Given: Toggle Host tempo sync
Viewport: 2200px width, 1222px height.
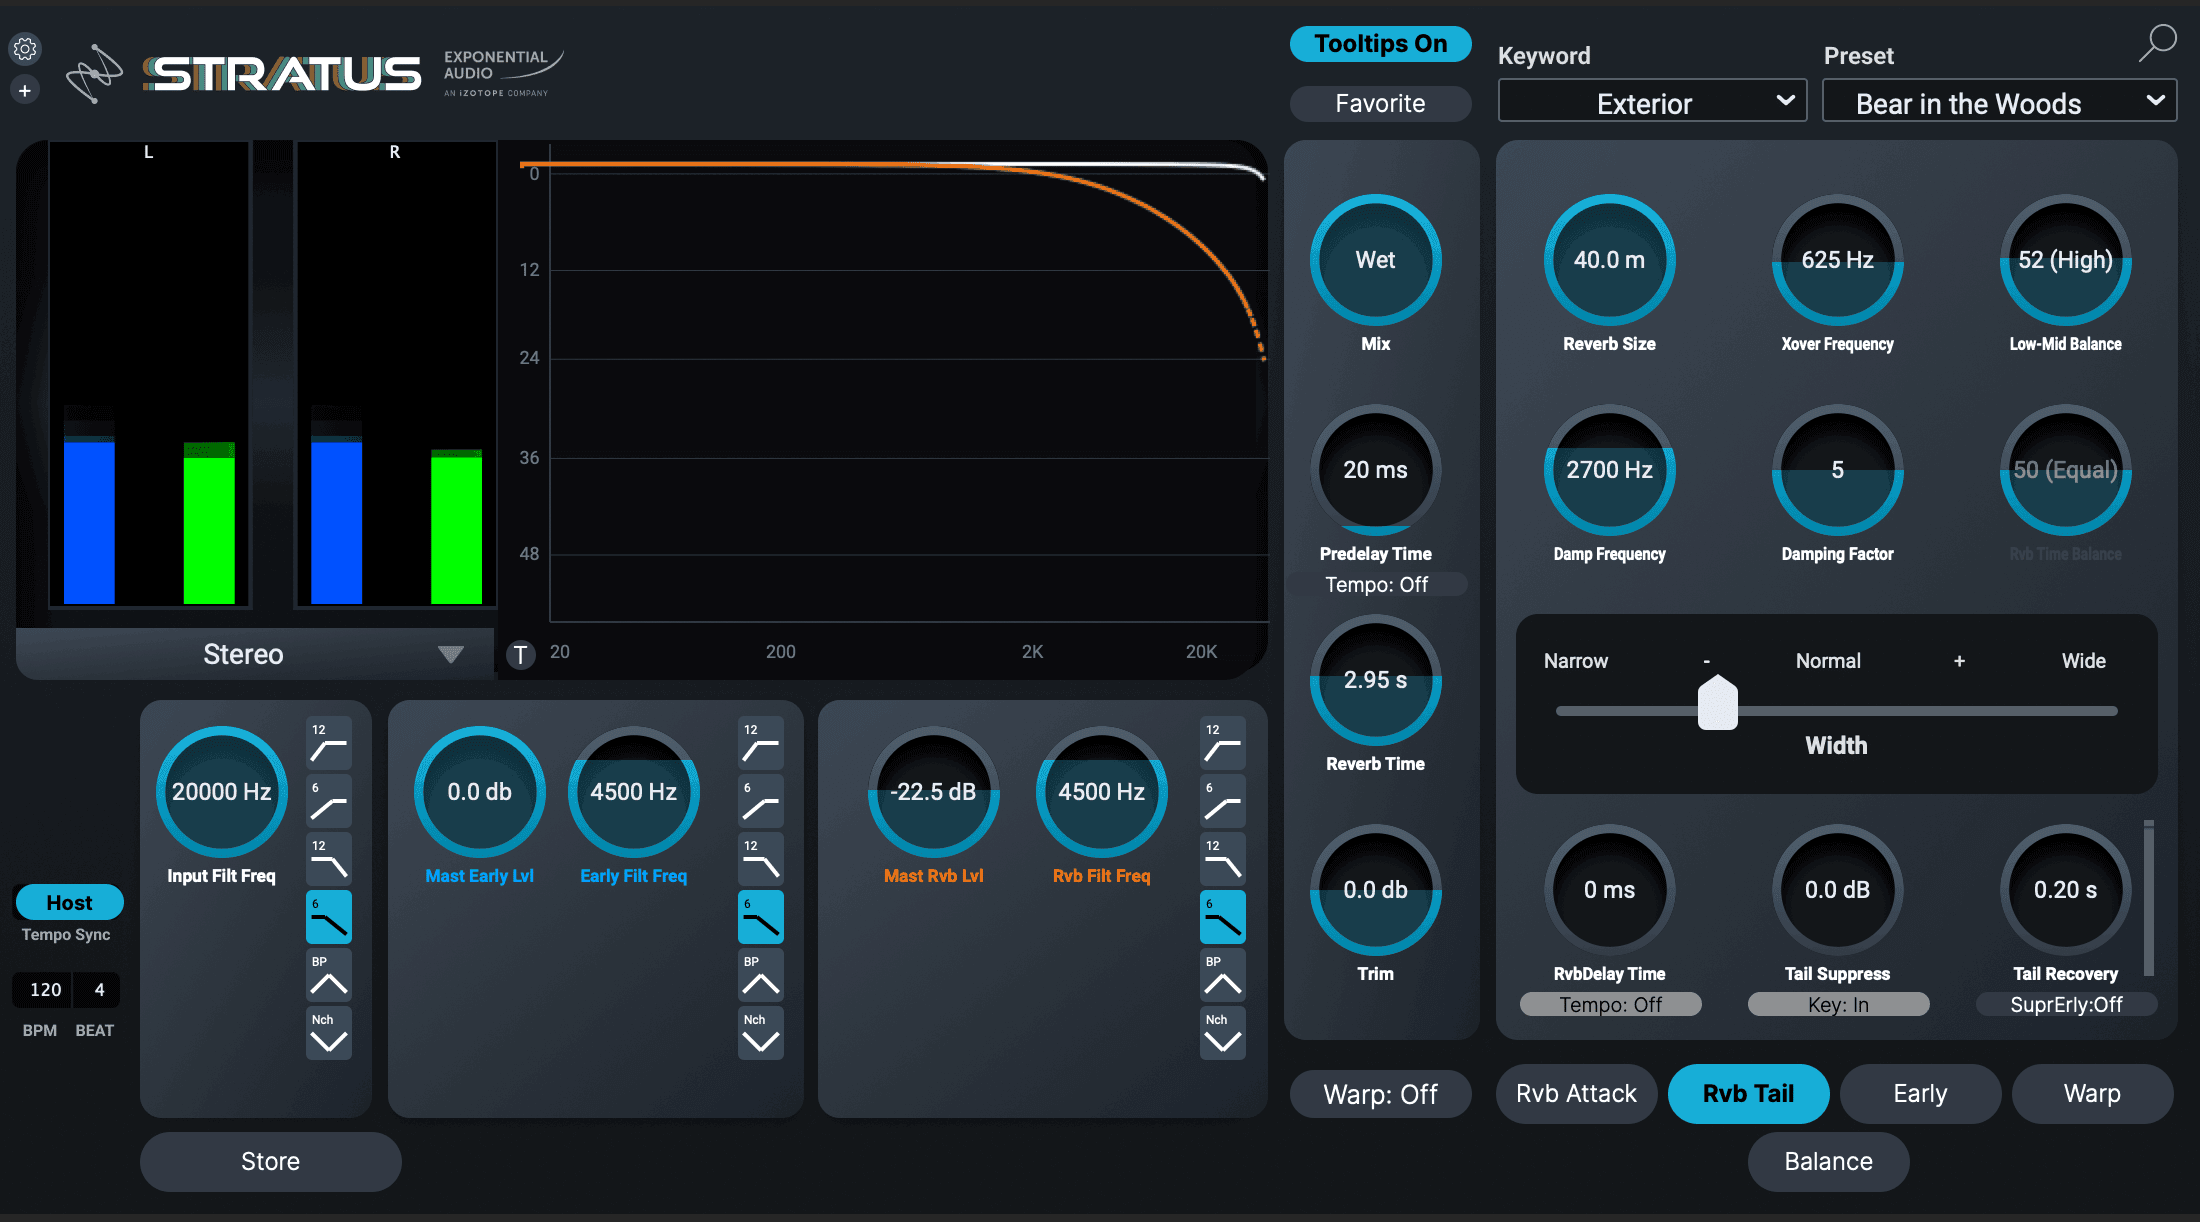Looking at the screenshot, I should [x=69, y=902].
